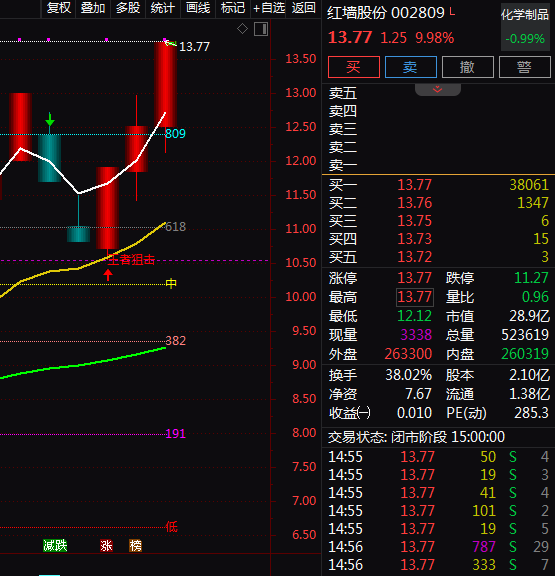Click the 最低 value 12.12
The width and height of the screenshot is (555, 576).
tap(414, 316)
